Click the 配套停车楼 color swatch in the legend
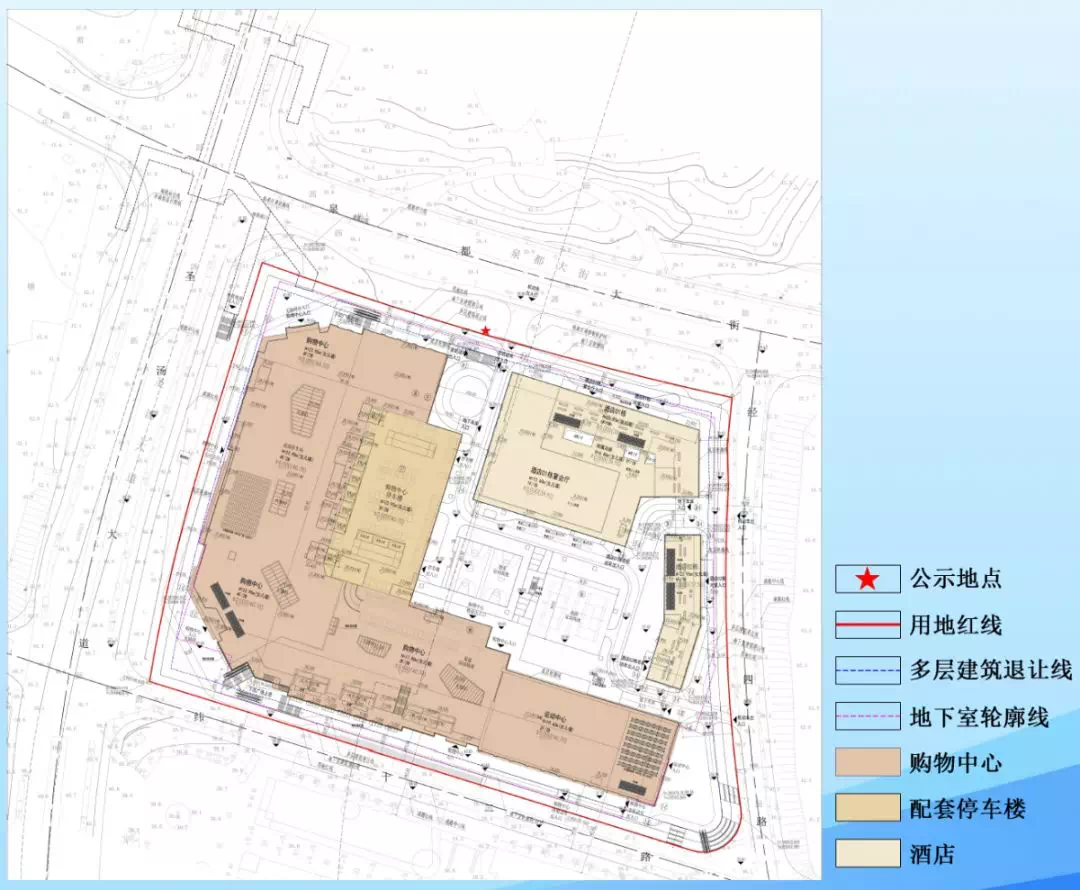This screenshot has width=1080, height=890. pyautogui.click(x=867, y=808)
